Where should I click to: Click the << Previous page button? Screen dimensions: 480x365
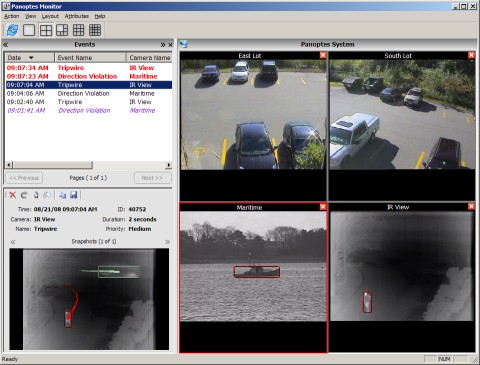click(x=24, y=178)
